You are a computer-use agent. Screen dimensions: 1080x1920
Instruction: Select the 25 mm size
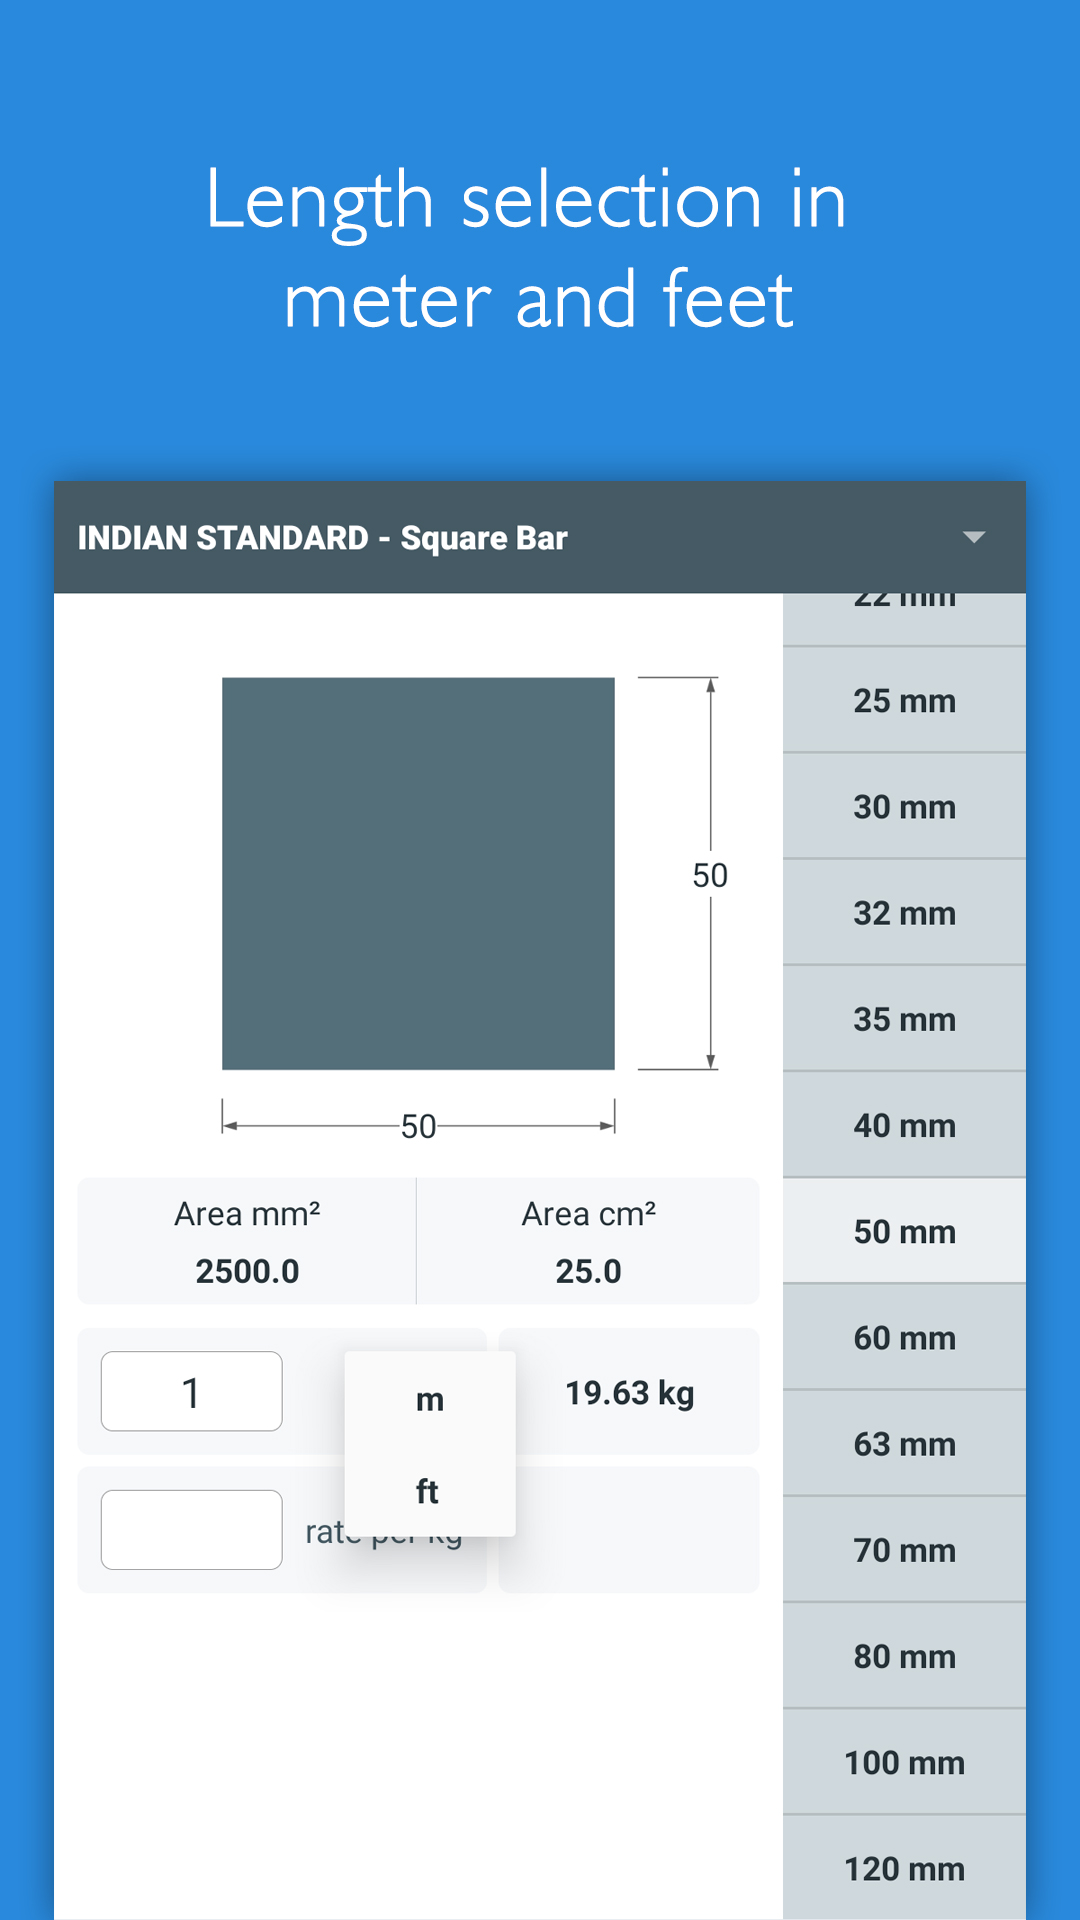(x=903, y=701)
